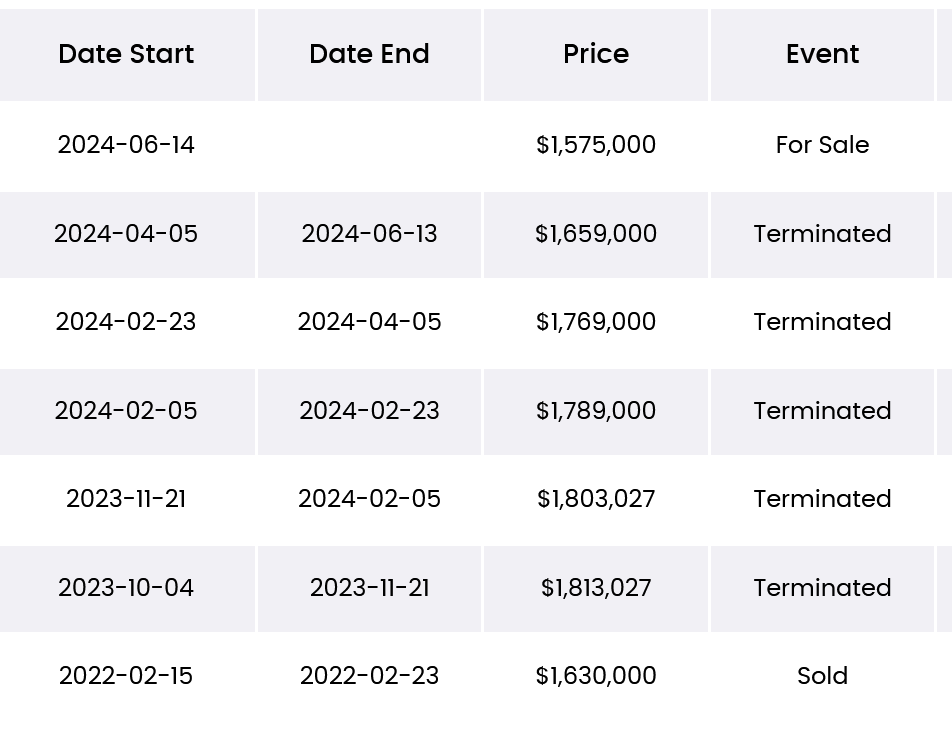Select the $1,769,000 price cell
The height and width of the screenshot is (738, 952).
tap(596, 322)
